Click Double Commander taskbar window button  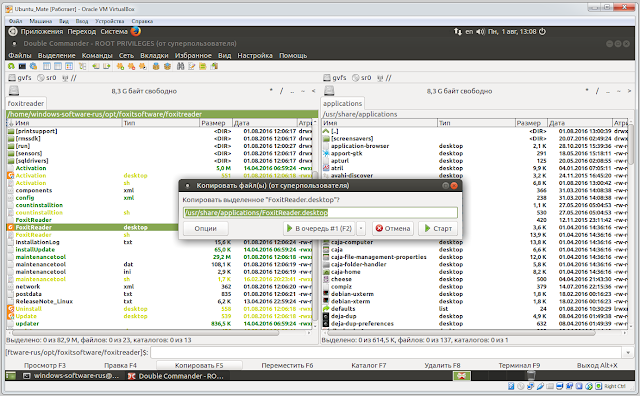176,376
